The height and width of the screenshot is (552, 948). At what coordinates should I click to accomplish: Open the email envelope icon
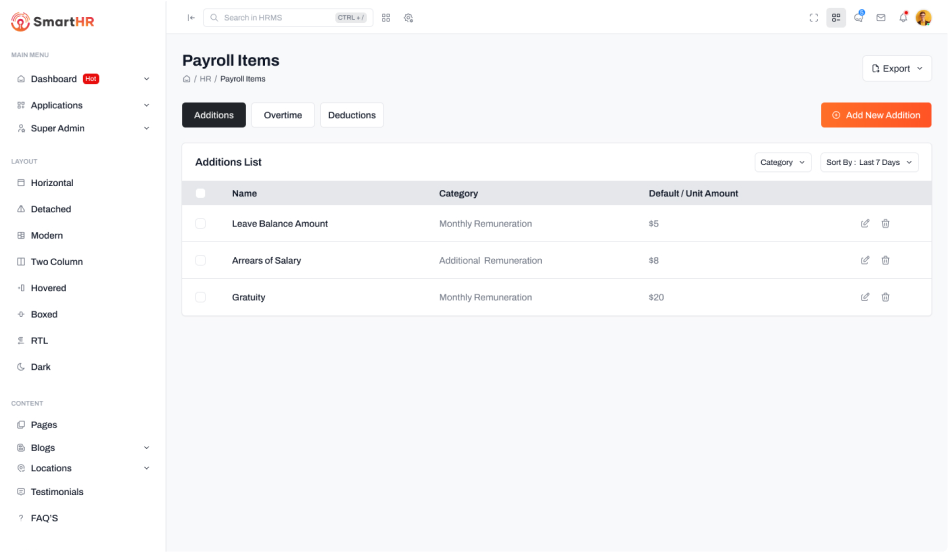tap(881, 18)
